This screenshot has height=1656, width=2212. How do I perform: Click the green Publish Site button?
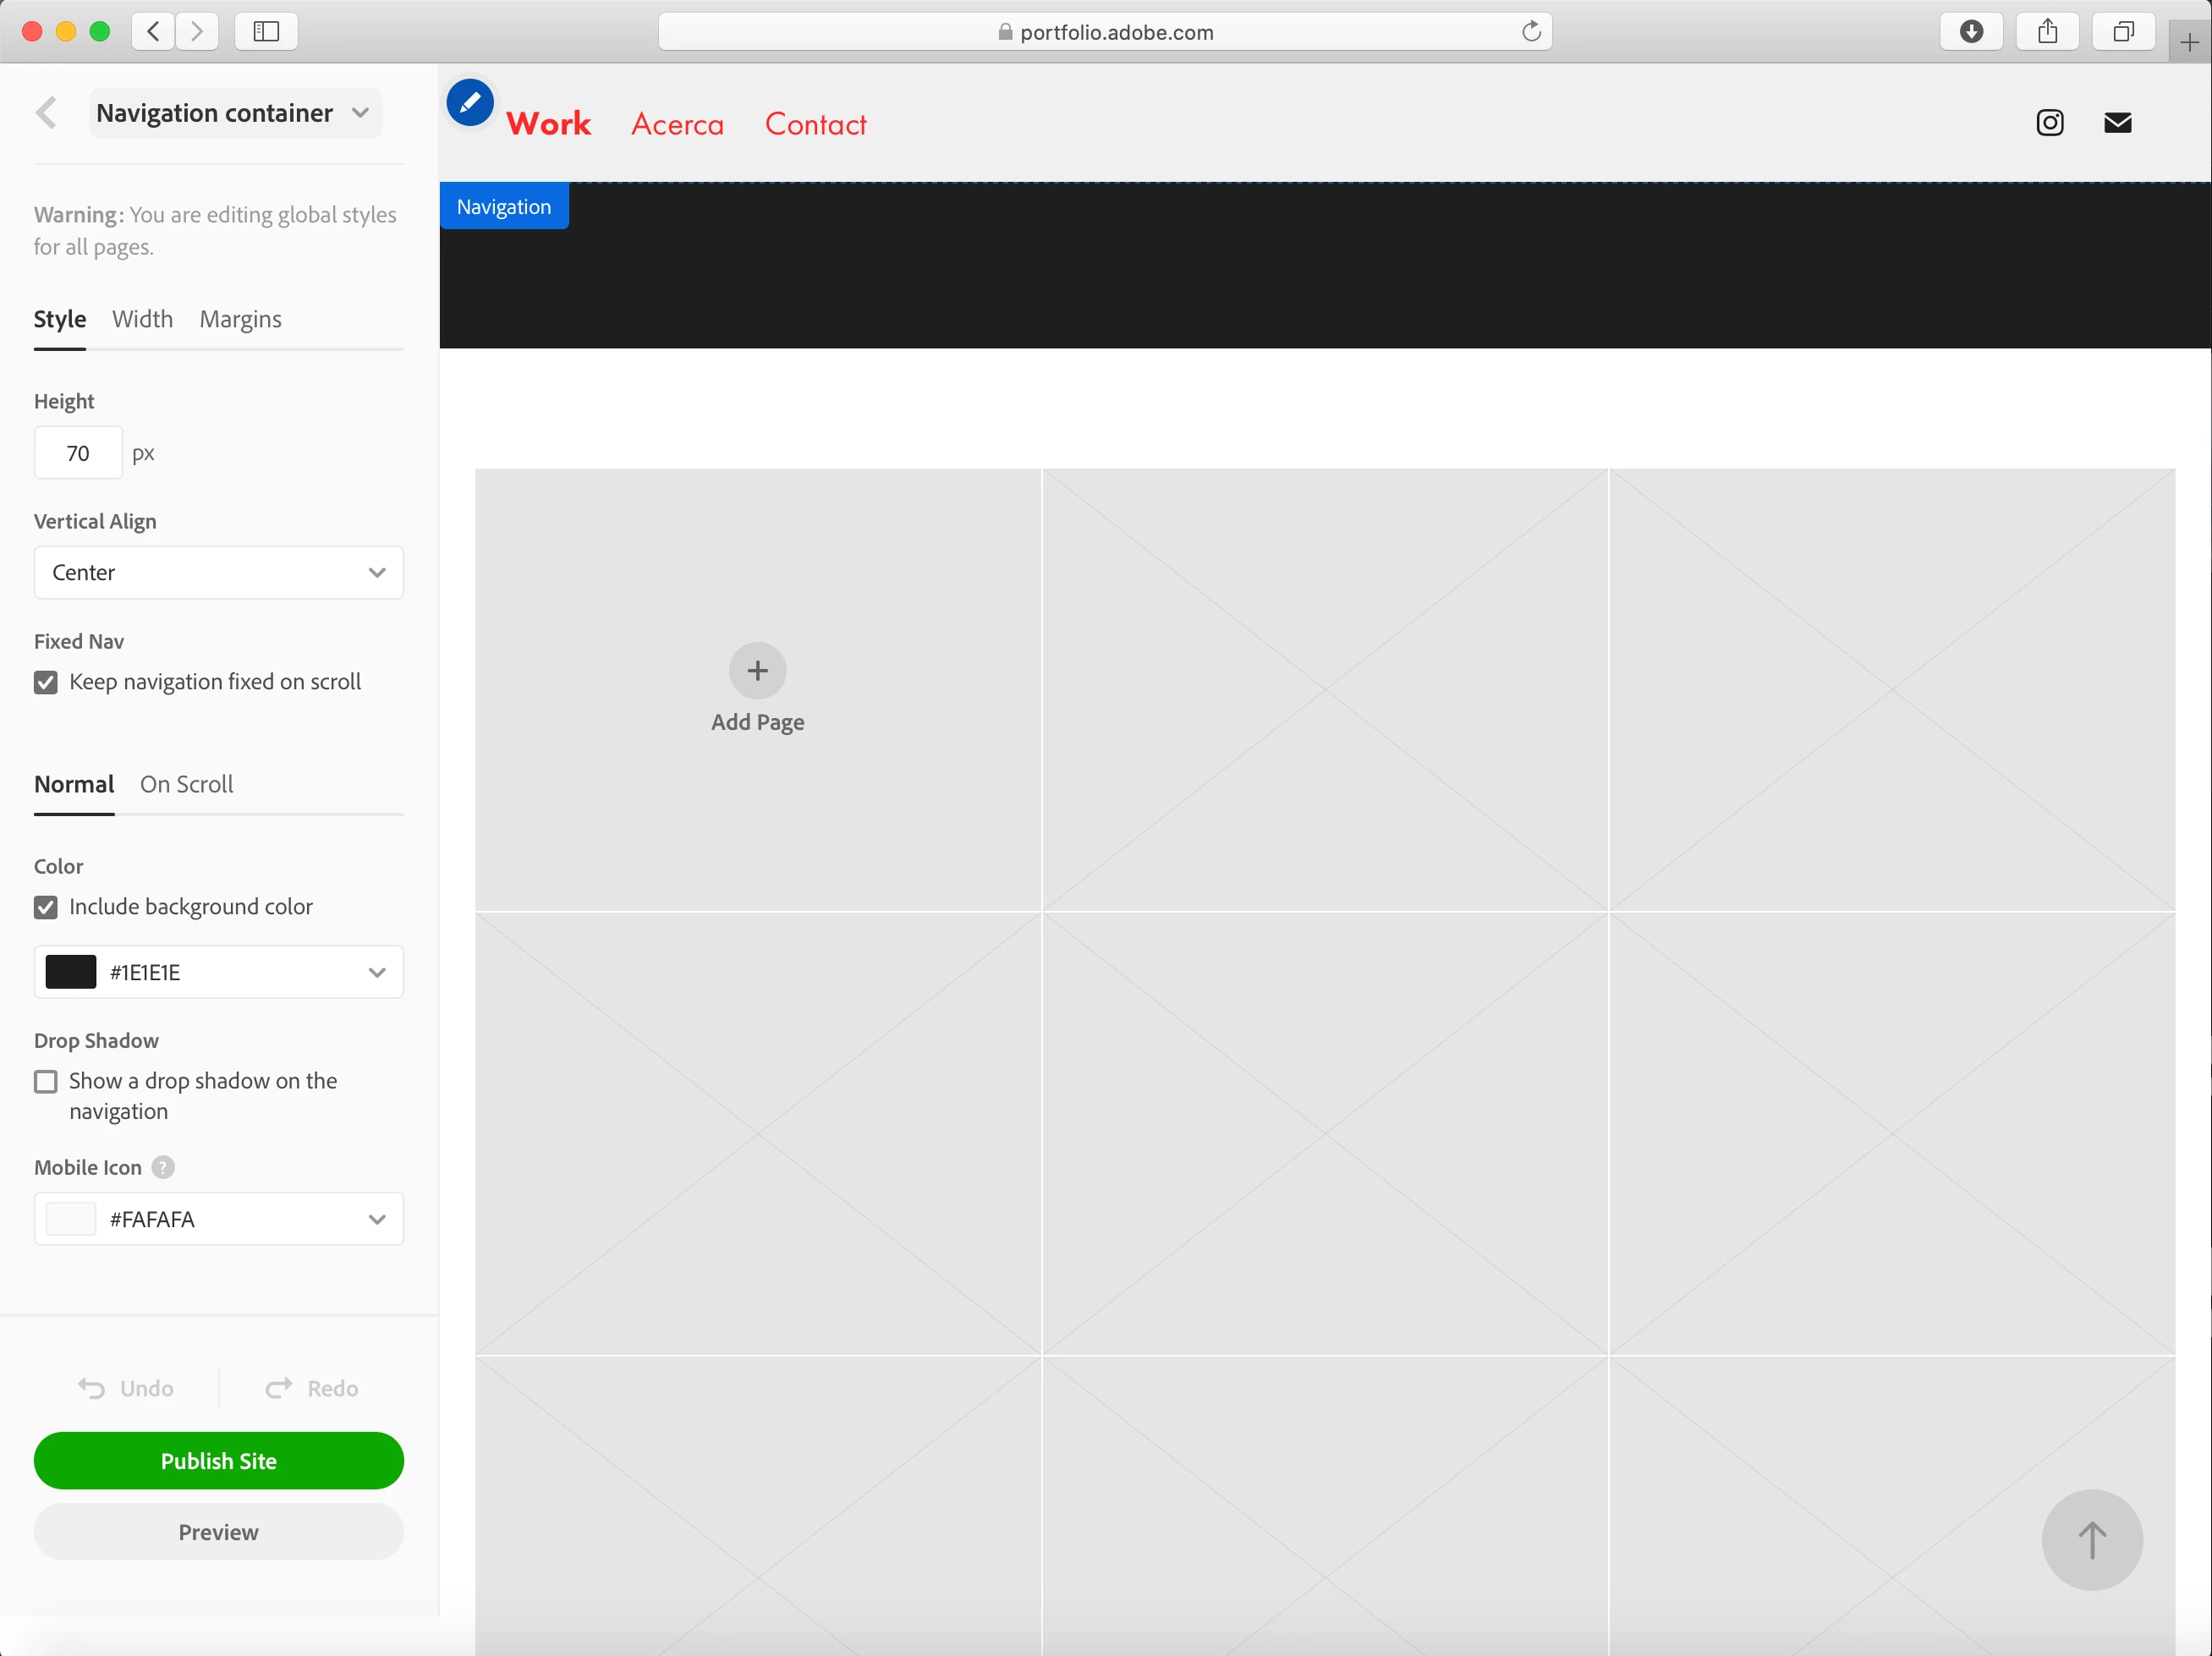click(x=218, y=1460)
